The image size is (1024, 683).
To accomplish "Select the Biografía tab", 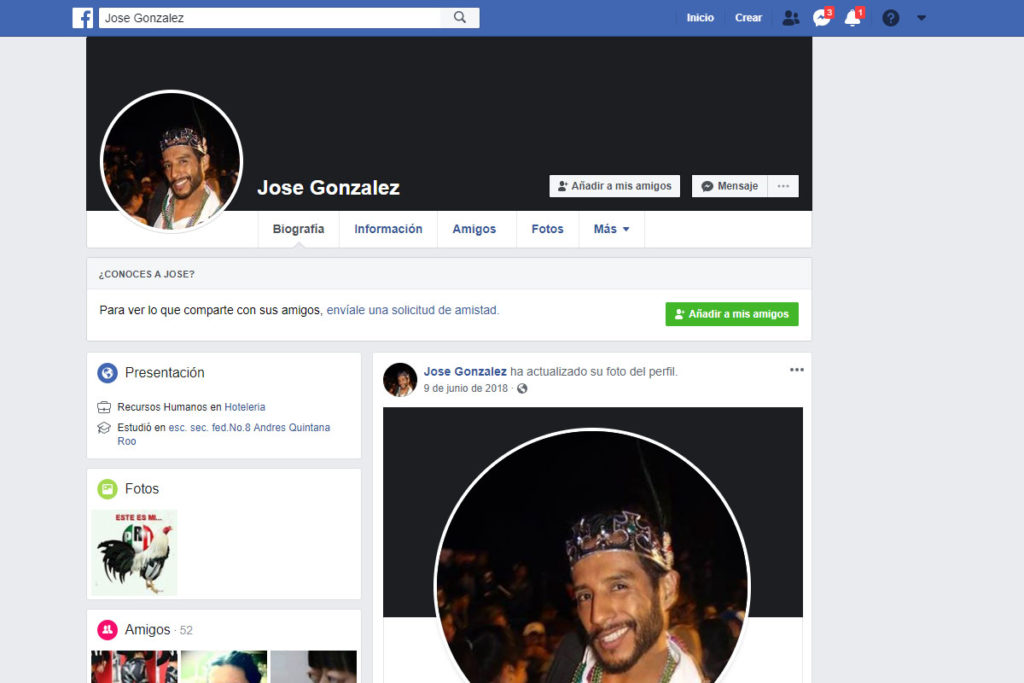I will point(298,229).
